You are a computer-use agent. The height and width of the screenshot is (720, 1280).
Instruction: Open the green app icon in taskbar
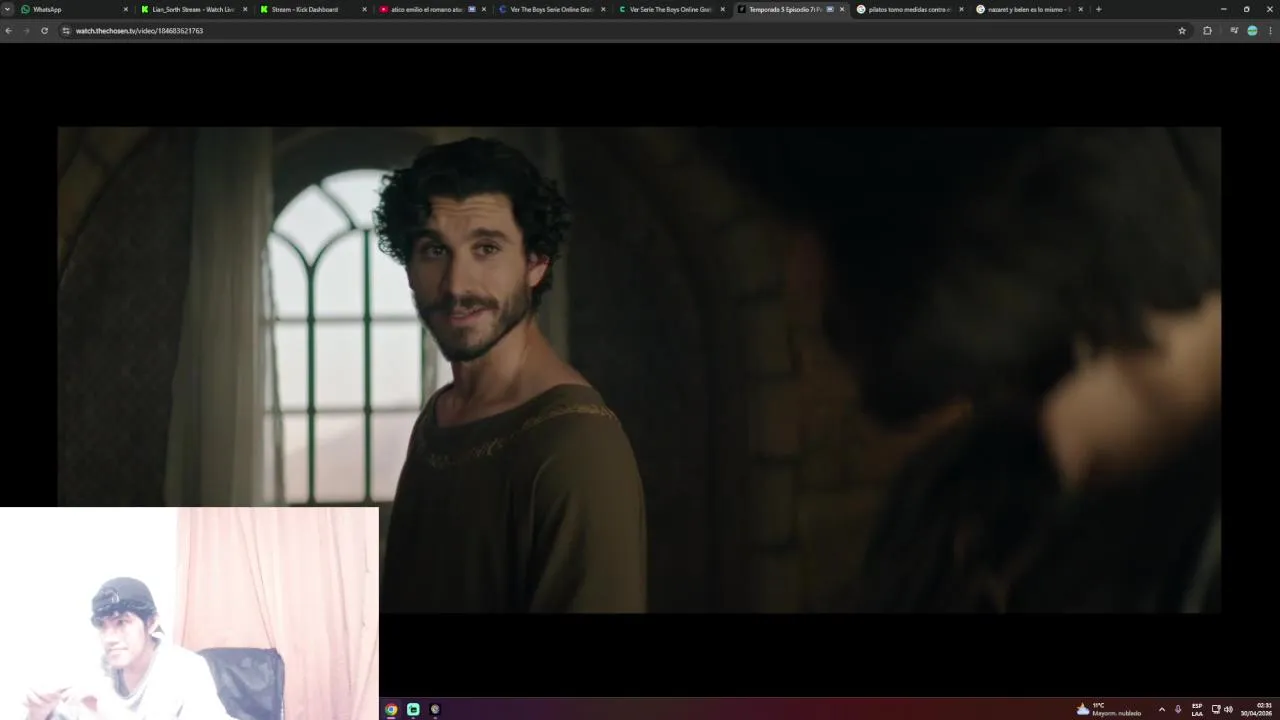[413, 709]
